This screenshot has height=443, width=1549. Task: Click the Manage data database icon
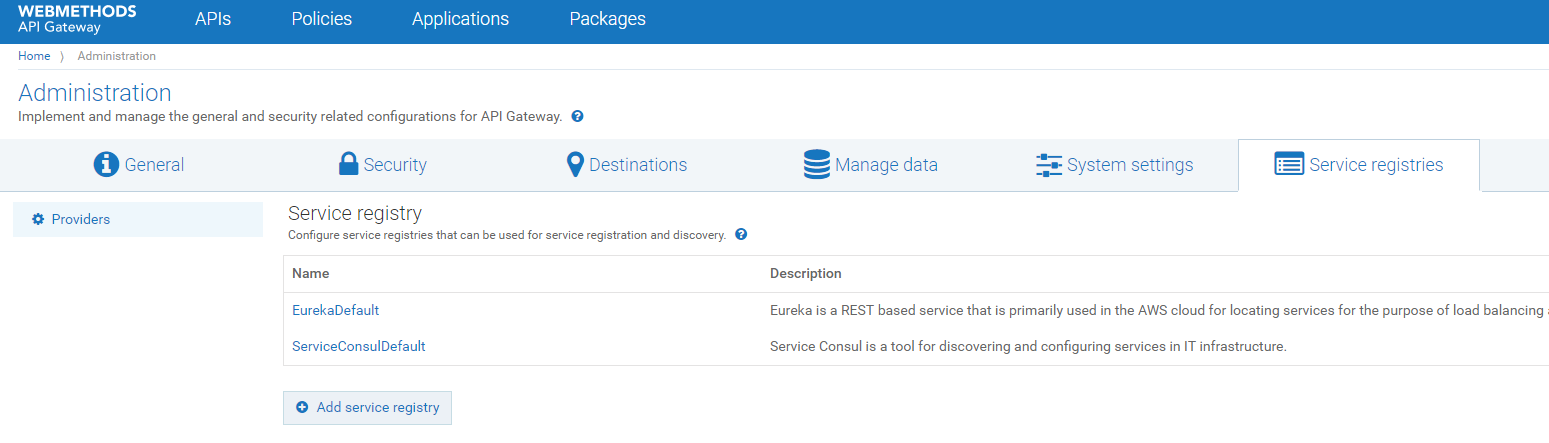click(817, 165)
